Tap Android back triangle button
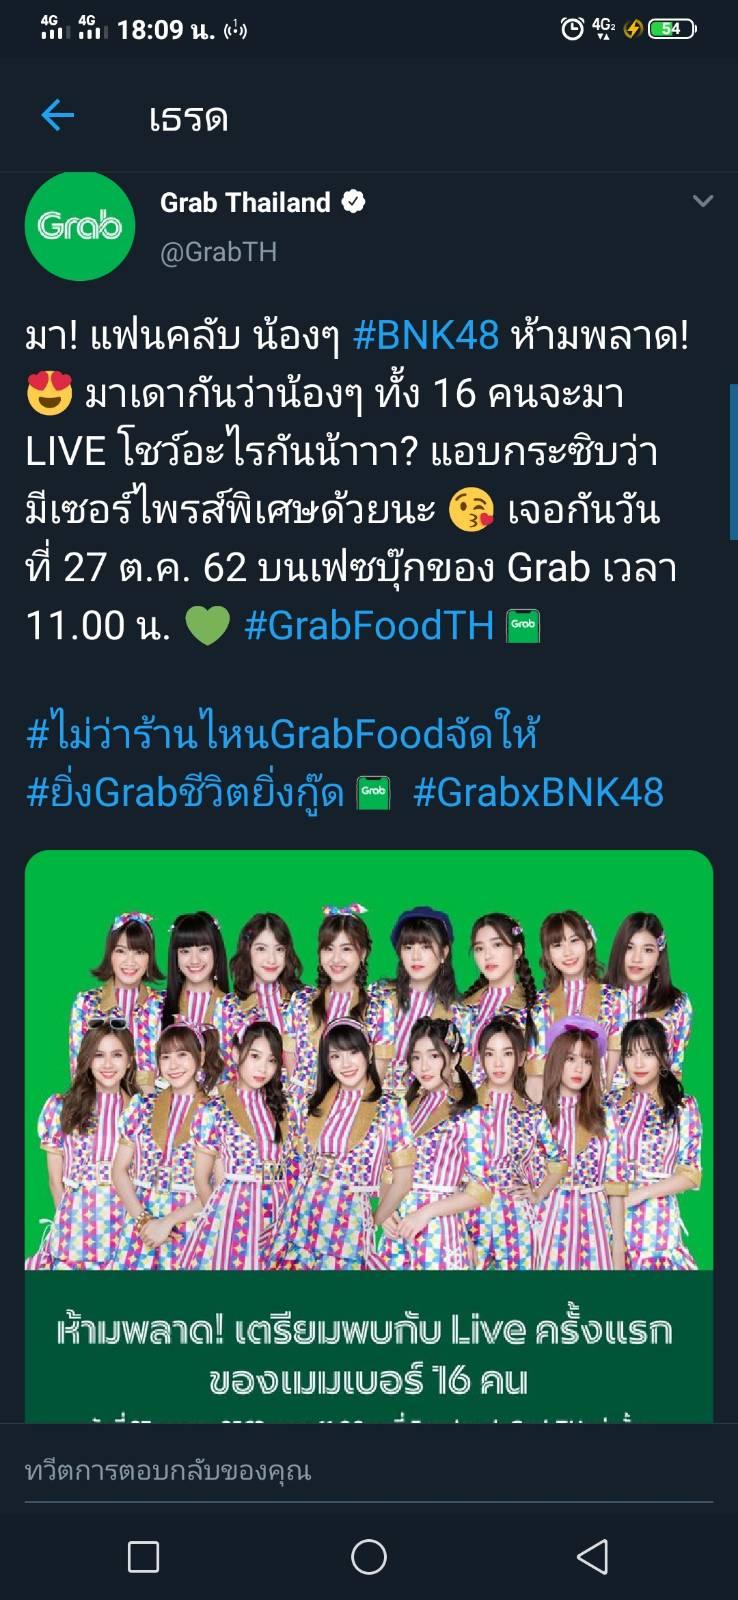738x1600 pixels. pos(593,1556)
